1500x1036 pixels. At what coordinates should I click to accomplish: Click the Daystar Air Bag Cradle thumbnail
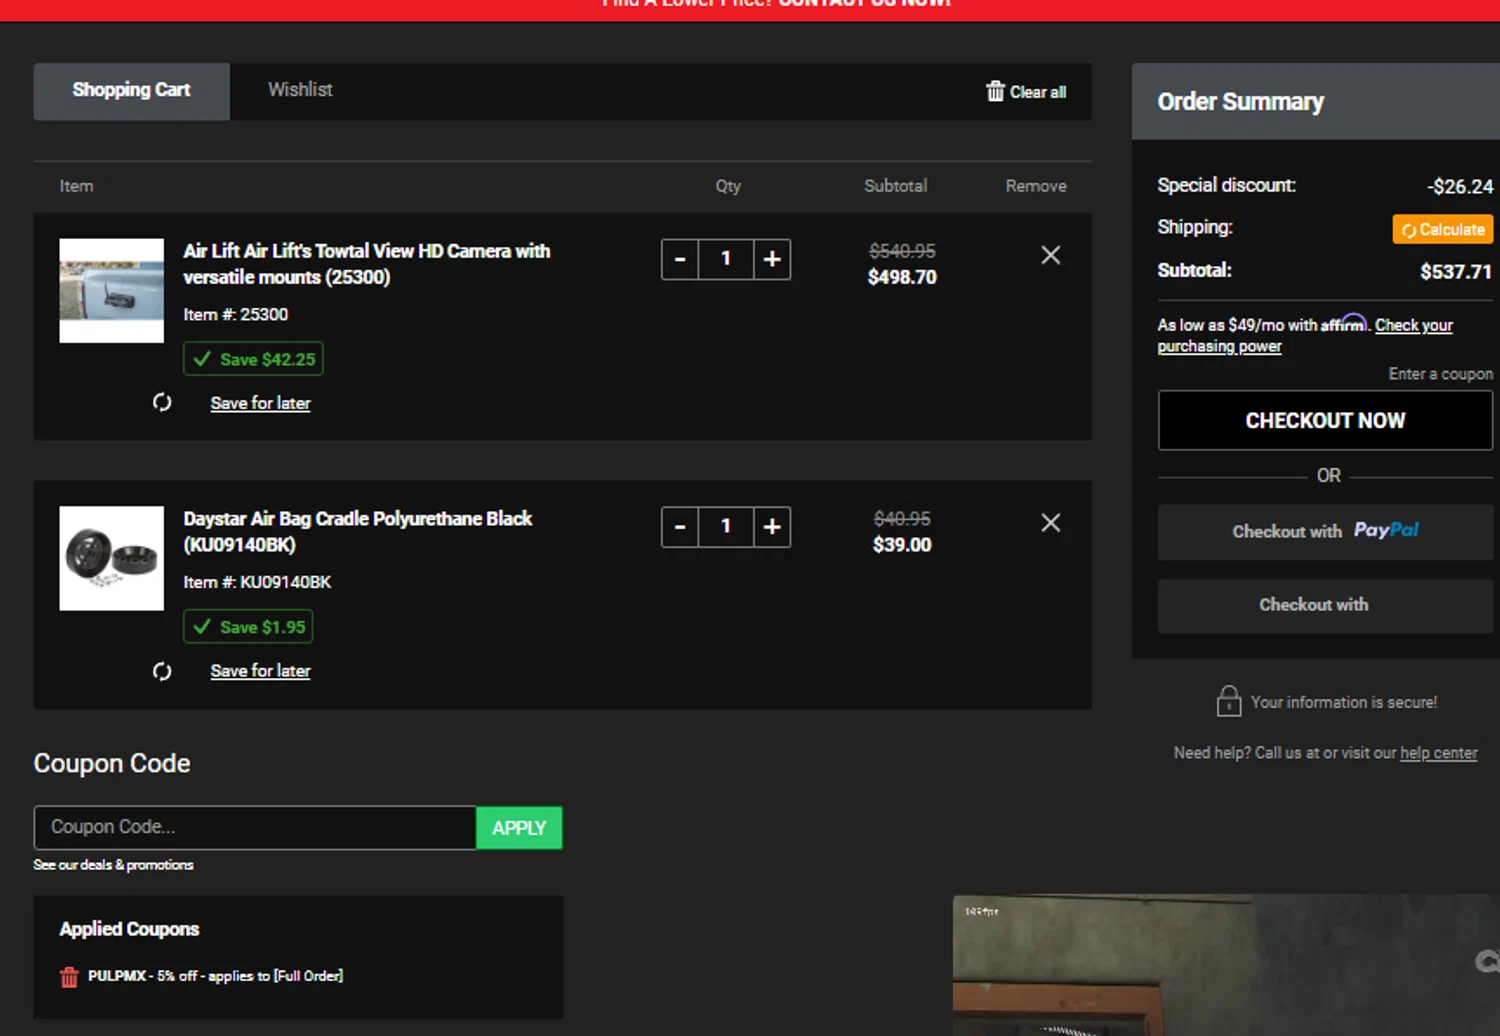click(x=111, y=558)
